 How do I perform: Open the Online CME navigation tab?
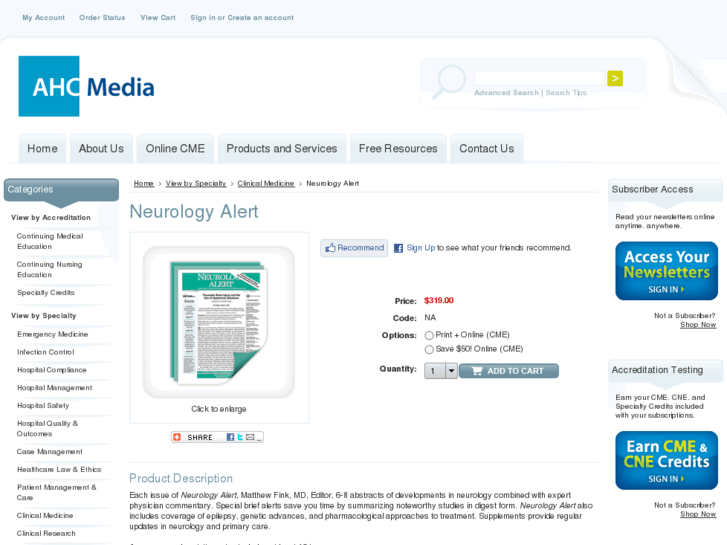click(175, 148)
